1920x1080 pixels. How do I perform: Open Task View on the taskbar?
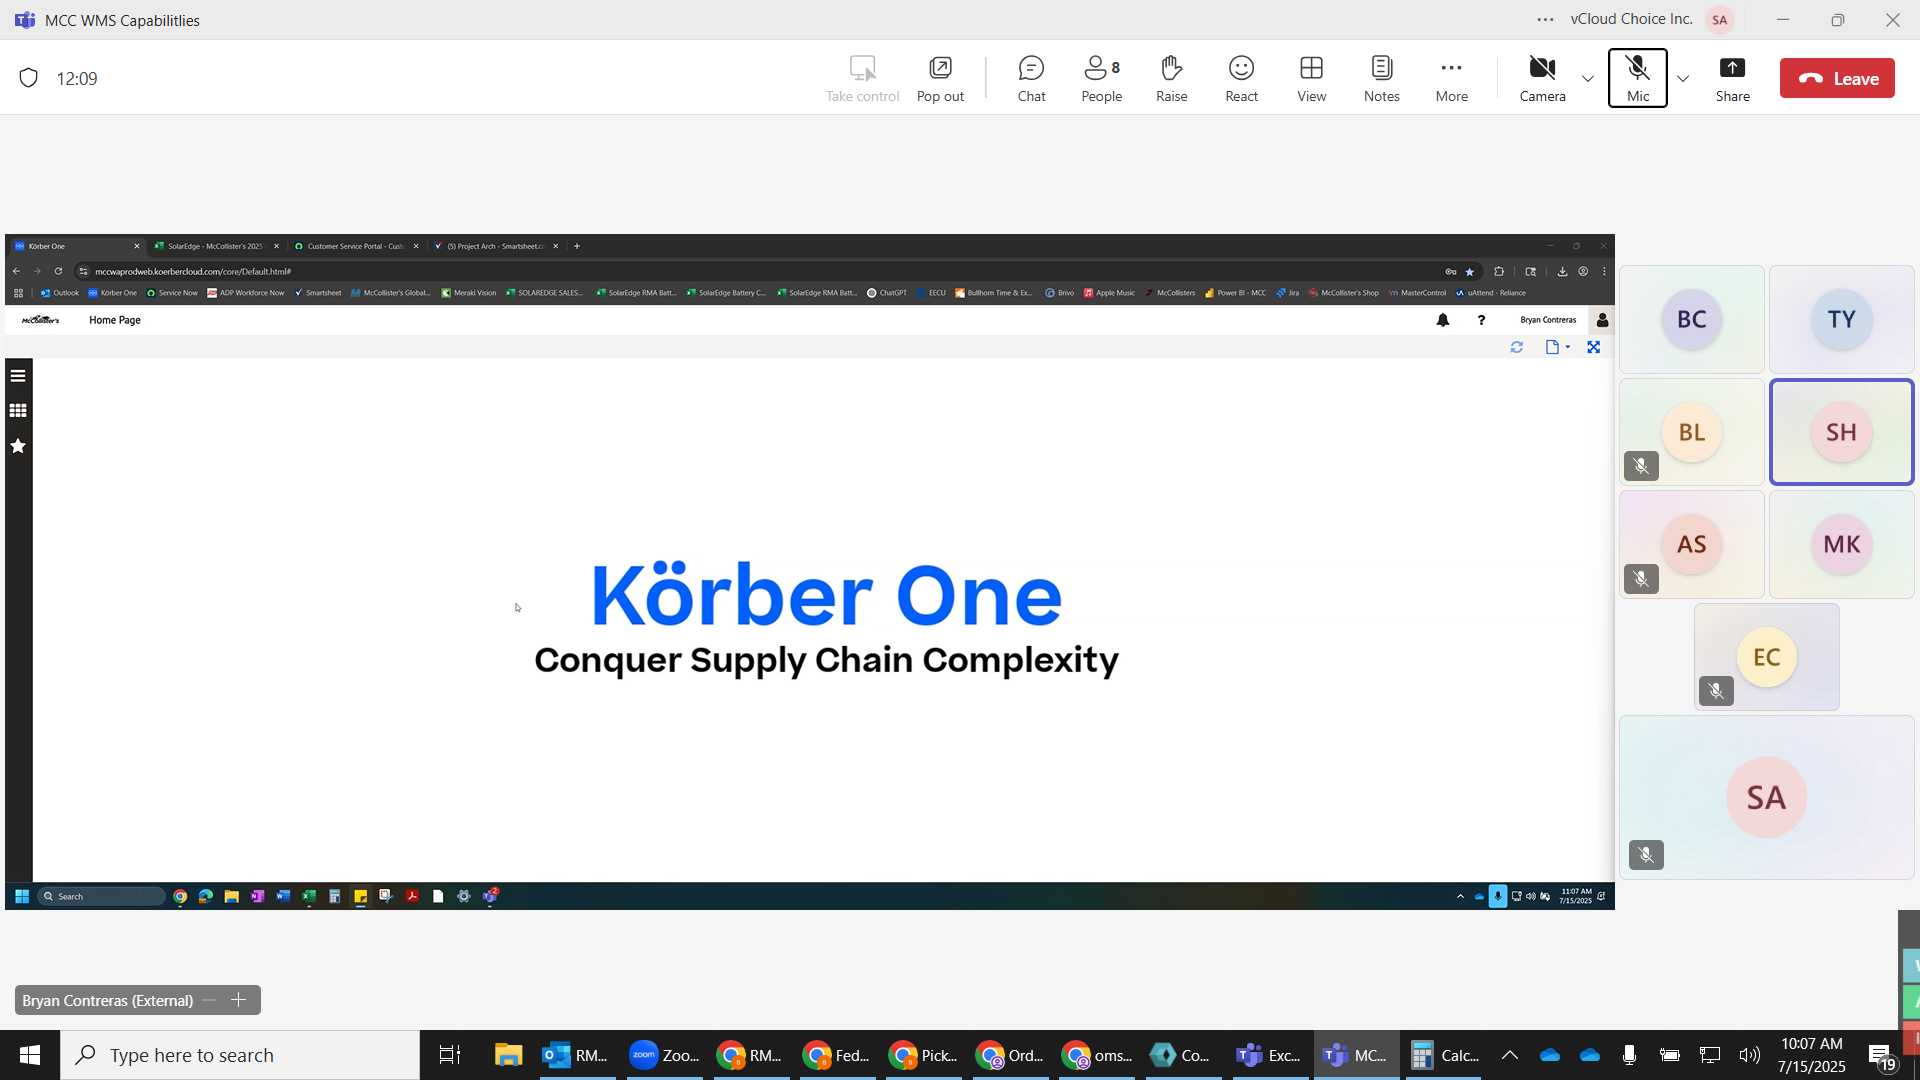point(450,1055)
